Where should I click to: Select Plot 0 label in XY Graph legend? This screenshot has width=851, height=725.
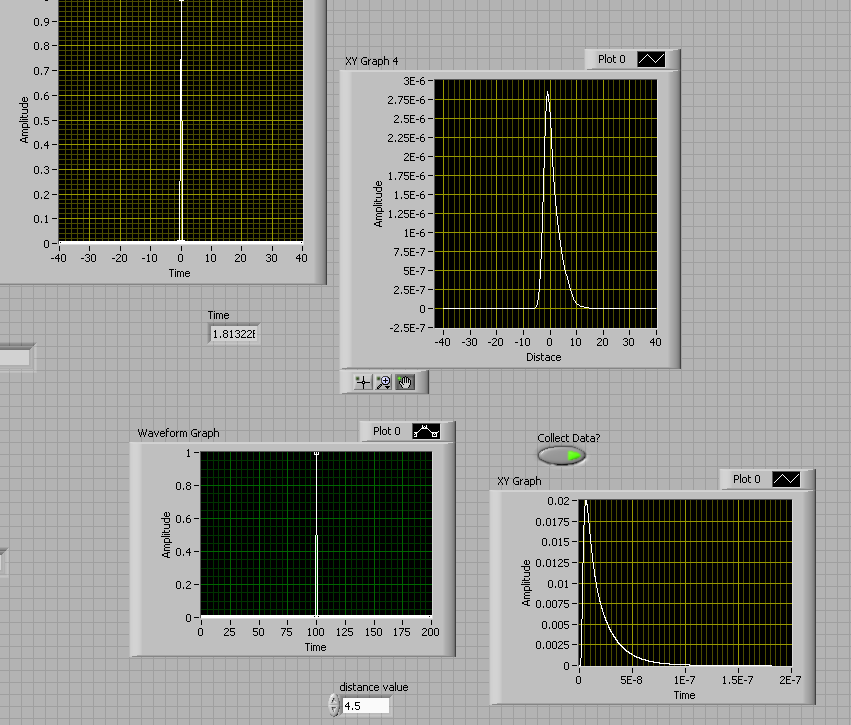click(x=746, y=480)
